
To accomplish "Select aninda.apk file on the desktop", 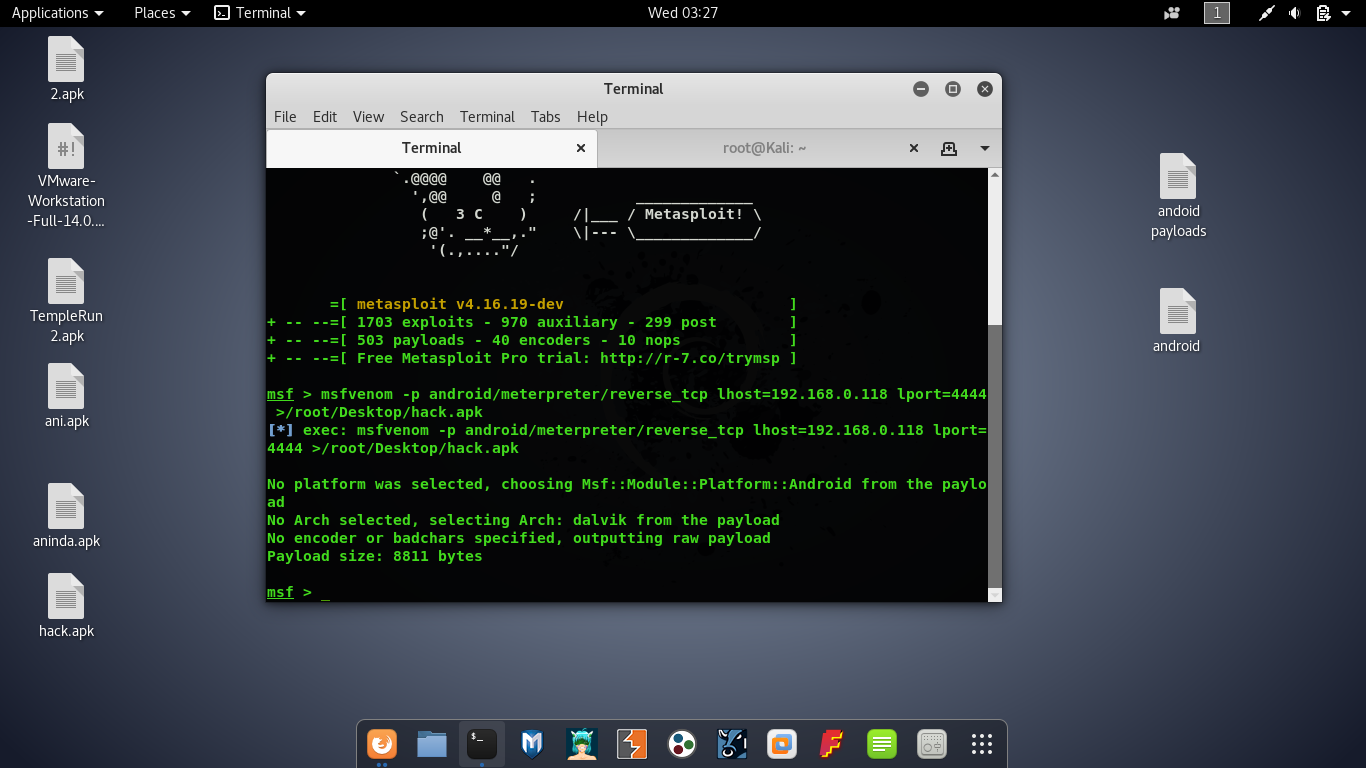I will pyautogui.click(x=67, y=516).
